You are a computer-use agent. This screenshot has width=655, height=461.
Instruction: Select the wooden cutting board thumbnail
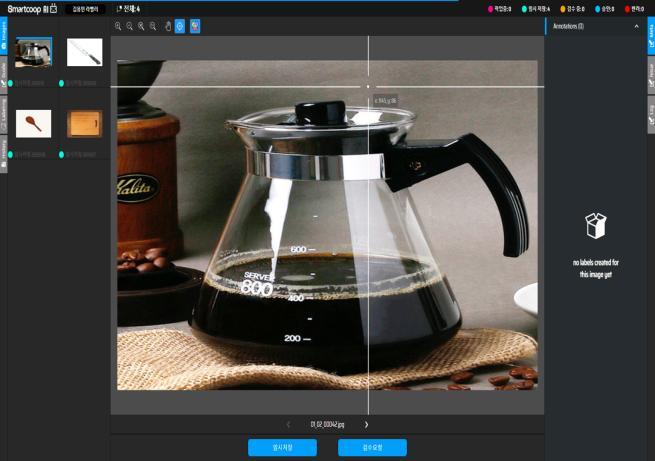coord(85,124)
